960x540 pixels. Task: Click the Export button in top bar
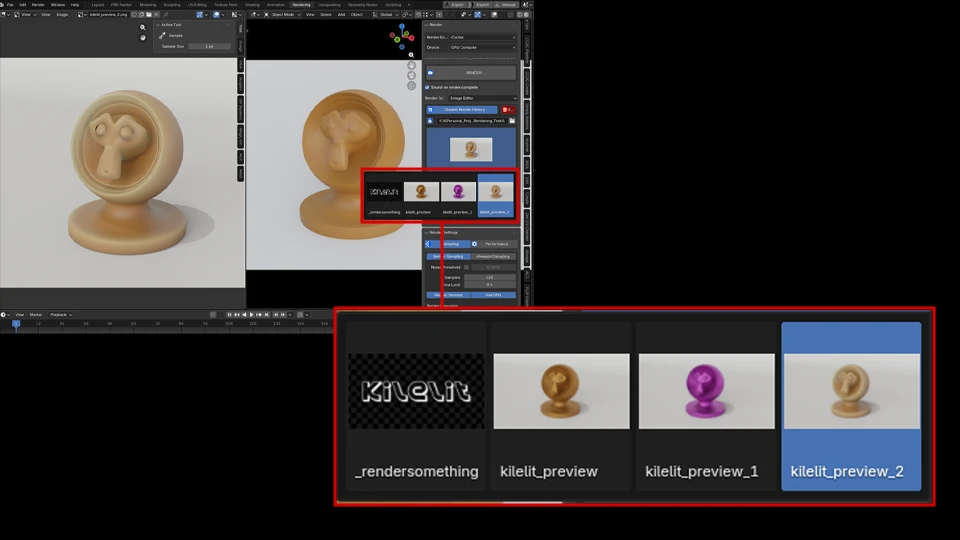tap(456, 4)
